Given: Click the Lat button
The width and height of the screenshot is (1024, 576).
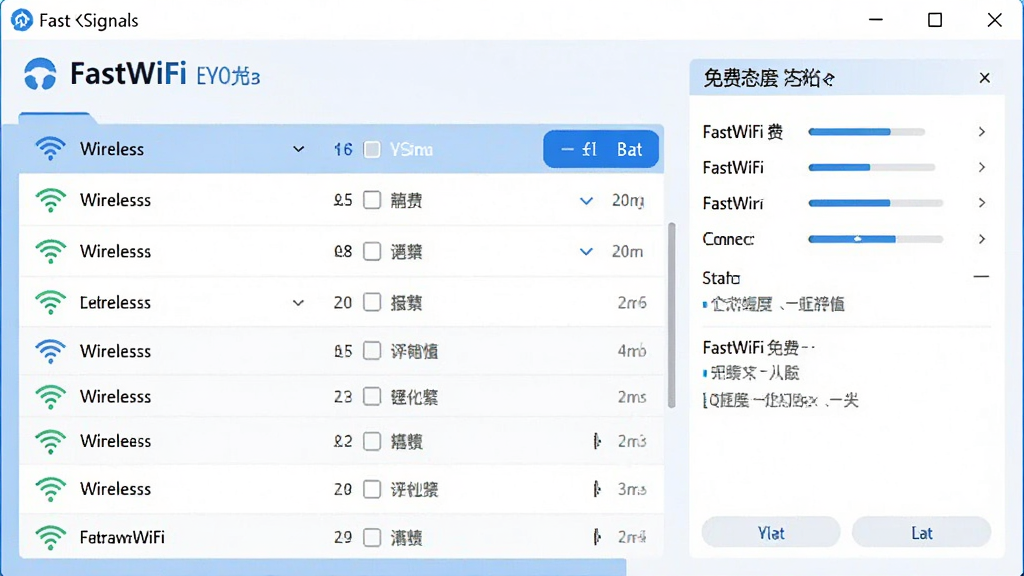Looking at the screenshot, I should pos(921,533).
